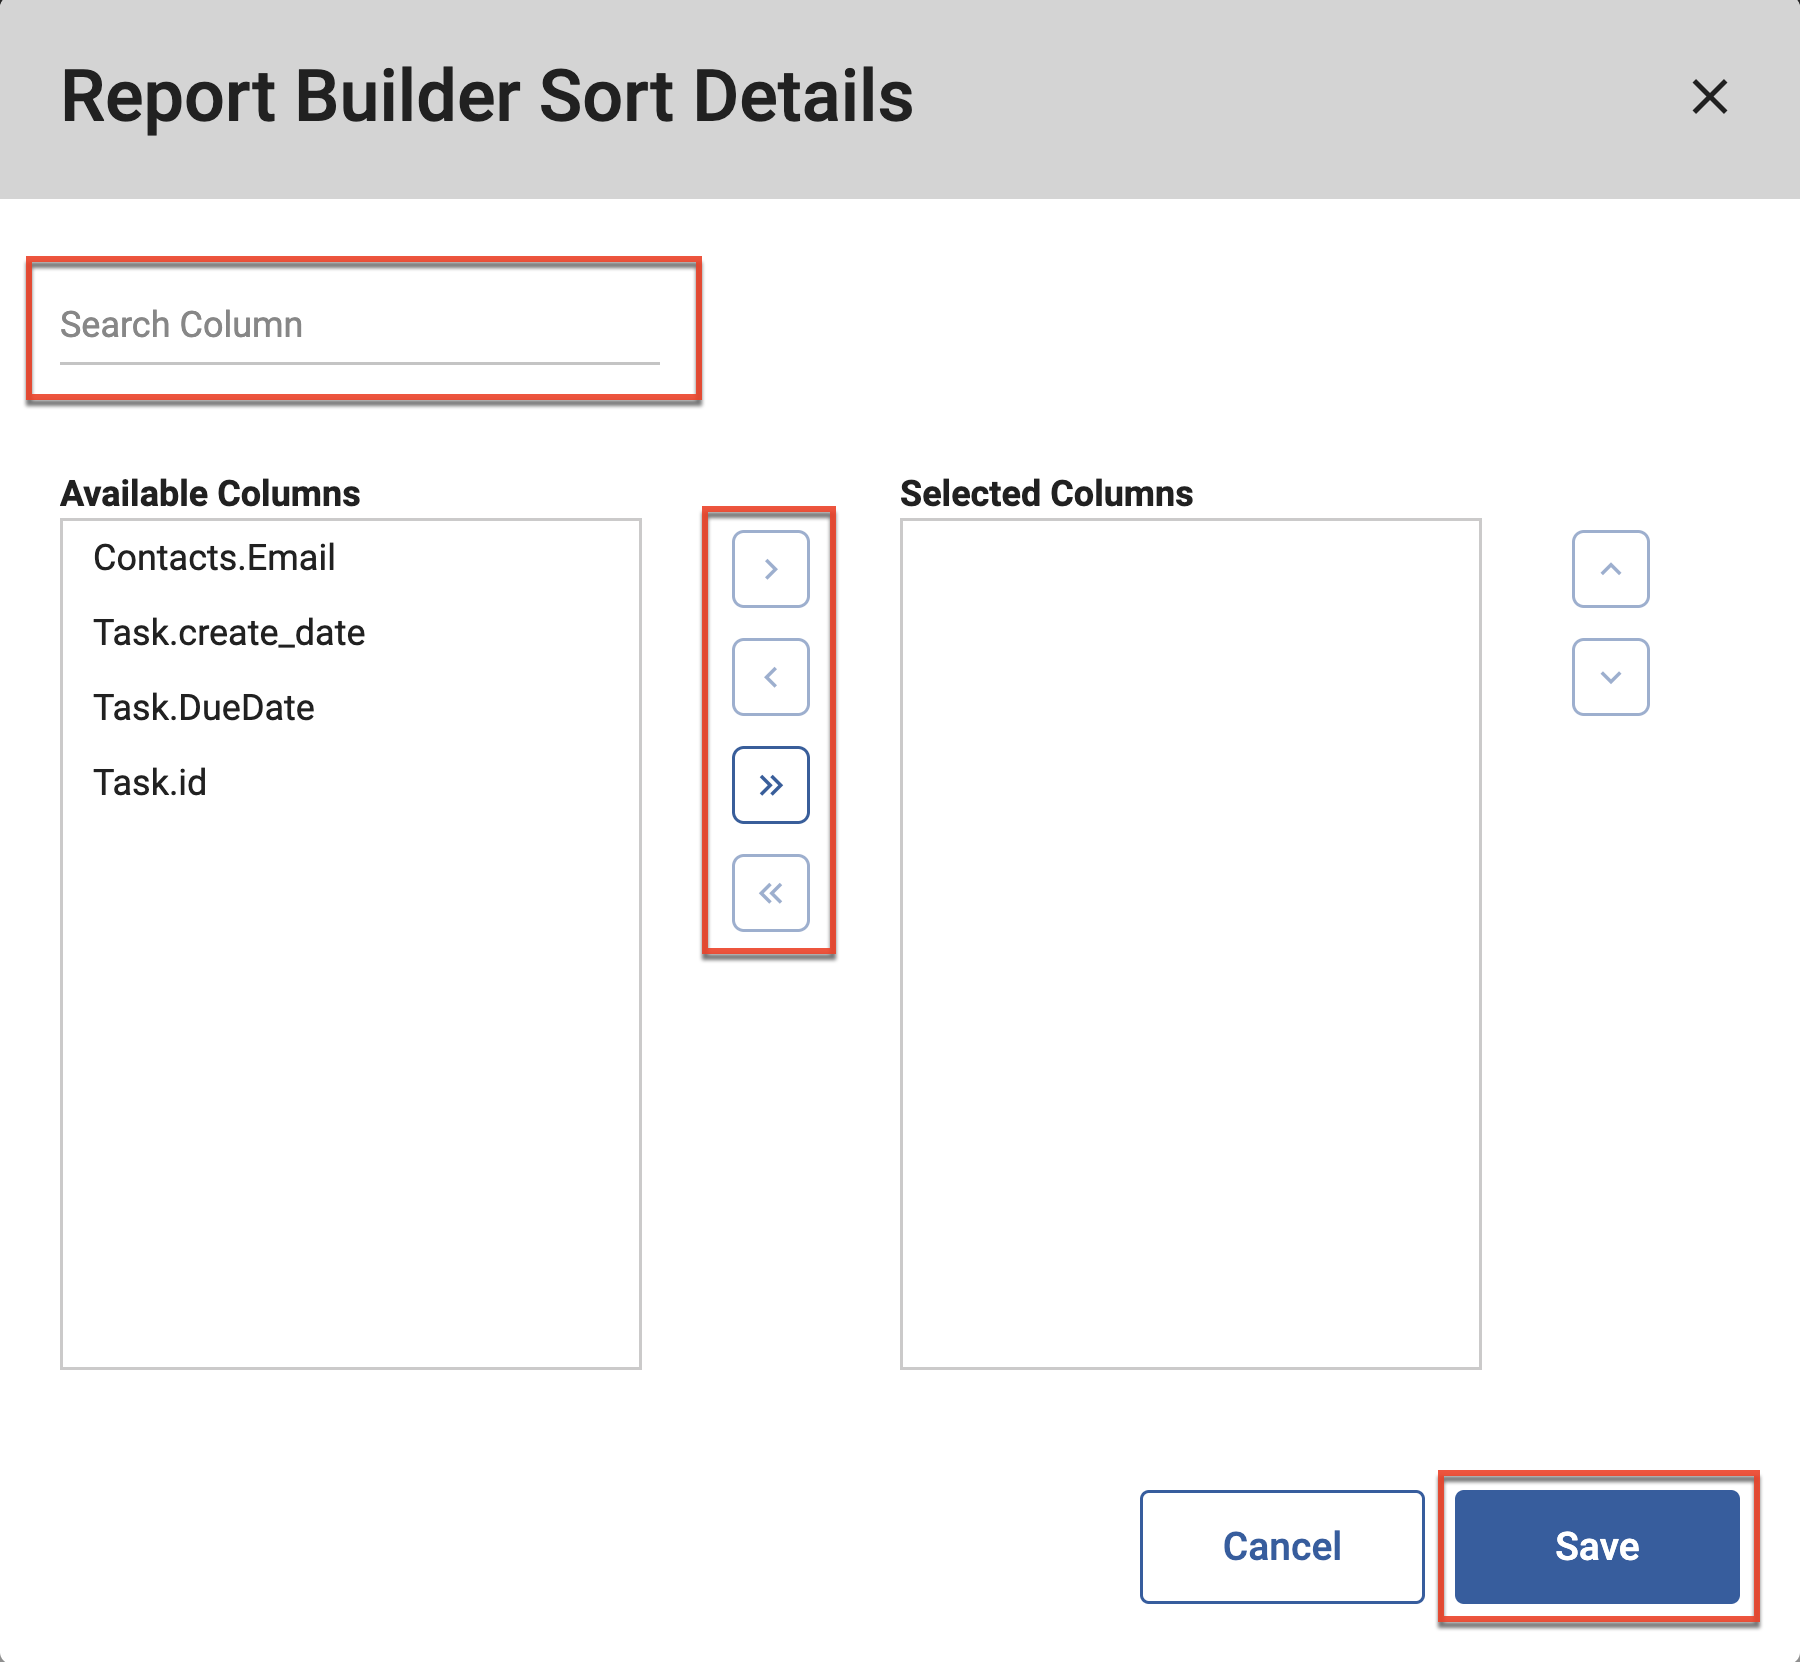Click the move-right single arrow button
The width and height of the screenshot is (1800, 1662).
pos(770,569)
